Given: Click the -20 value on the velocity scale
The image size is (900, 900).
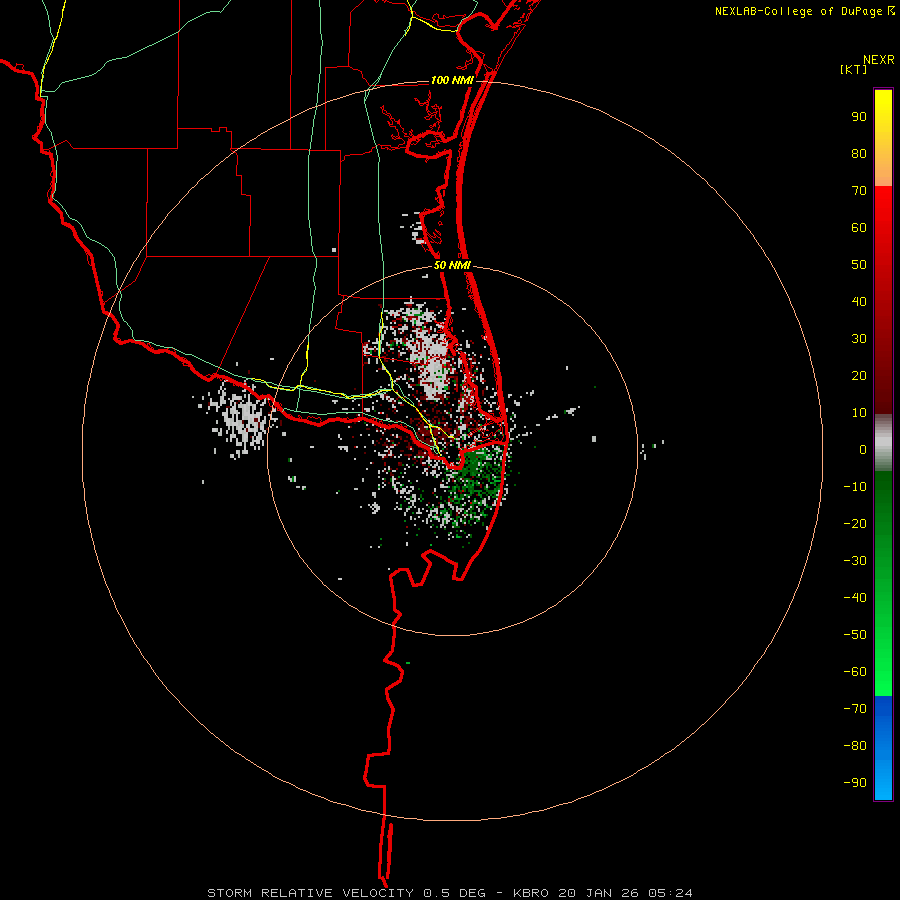Looking at the screenshot, I should point(855,524).
